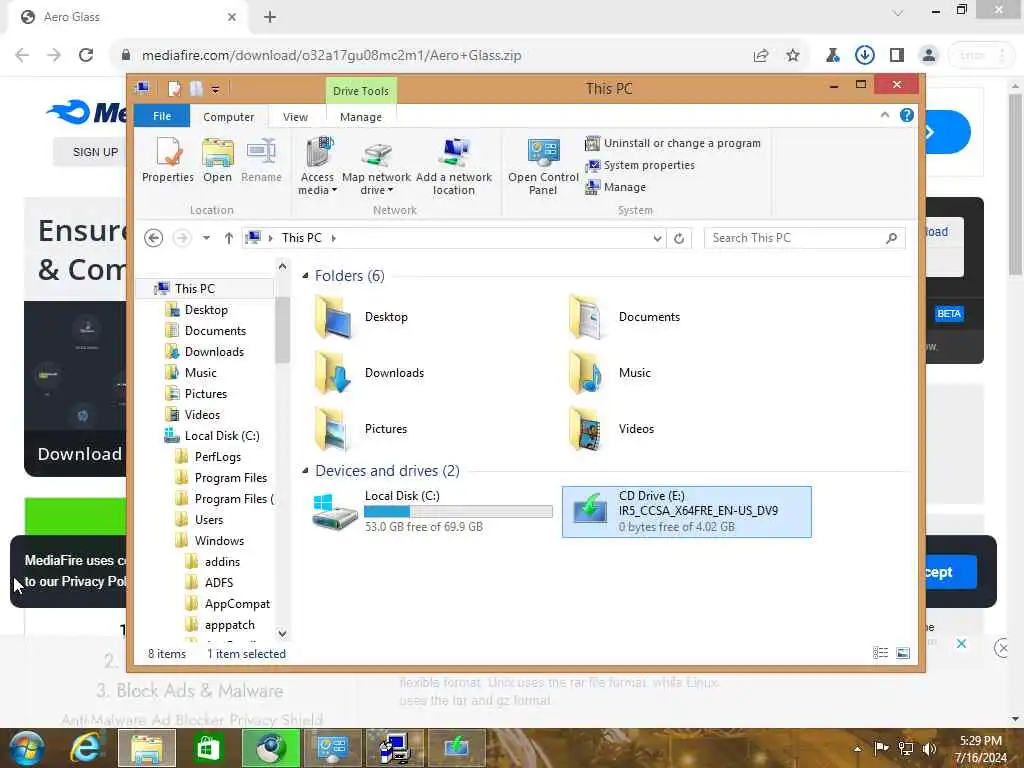Open the Windows Start orb

pos(26,748)
